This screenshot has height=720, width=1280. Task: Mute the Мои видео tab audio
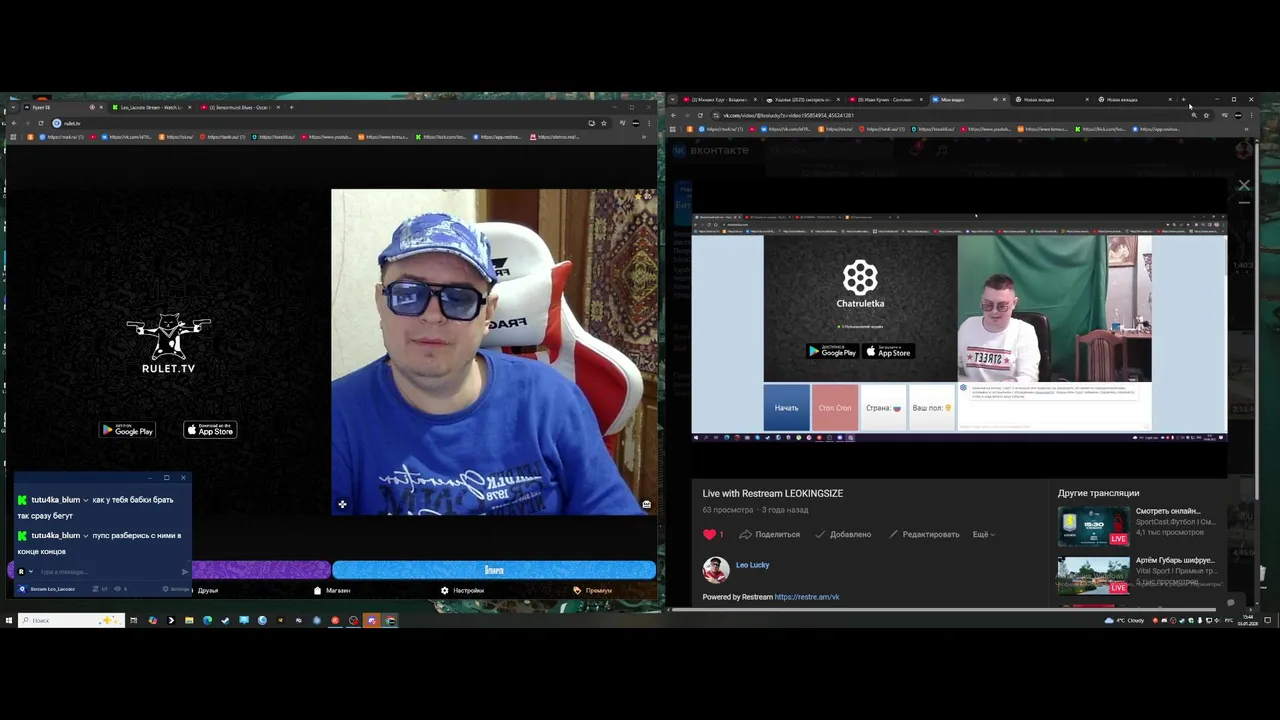click(x=995, y=99)
